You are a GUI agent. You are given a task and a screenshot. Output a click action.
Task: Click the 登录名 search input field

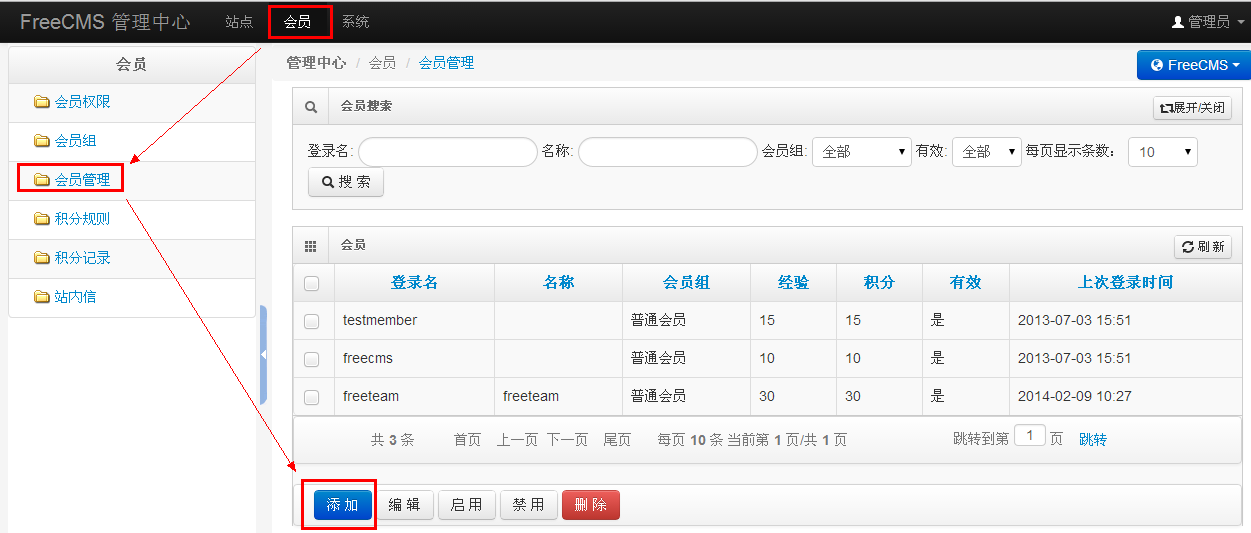(x=448, y=152)
